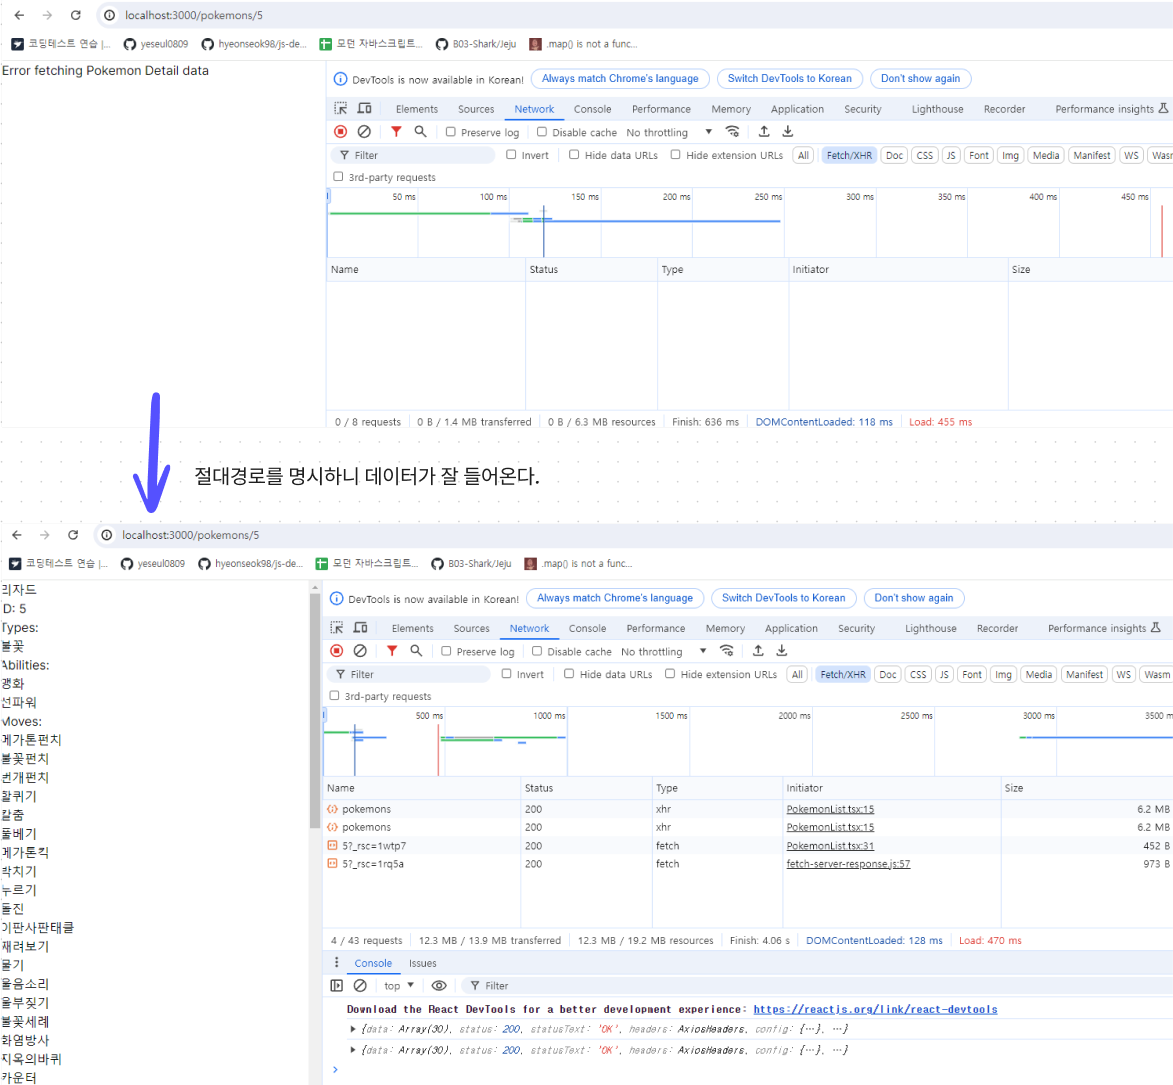Open No throttling dropdown in top DevTools
Image resolution: width=1173 pixels, height=1085 pixels.
point(669,132)
